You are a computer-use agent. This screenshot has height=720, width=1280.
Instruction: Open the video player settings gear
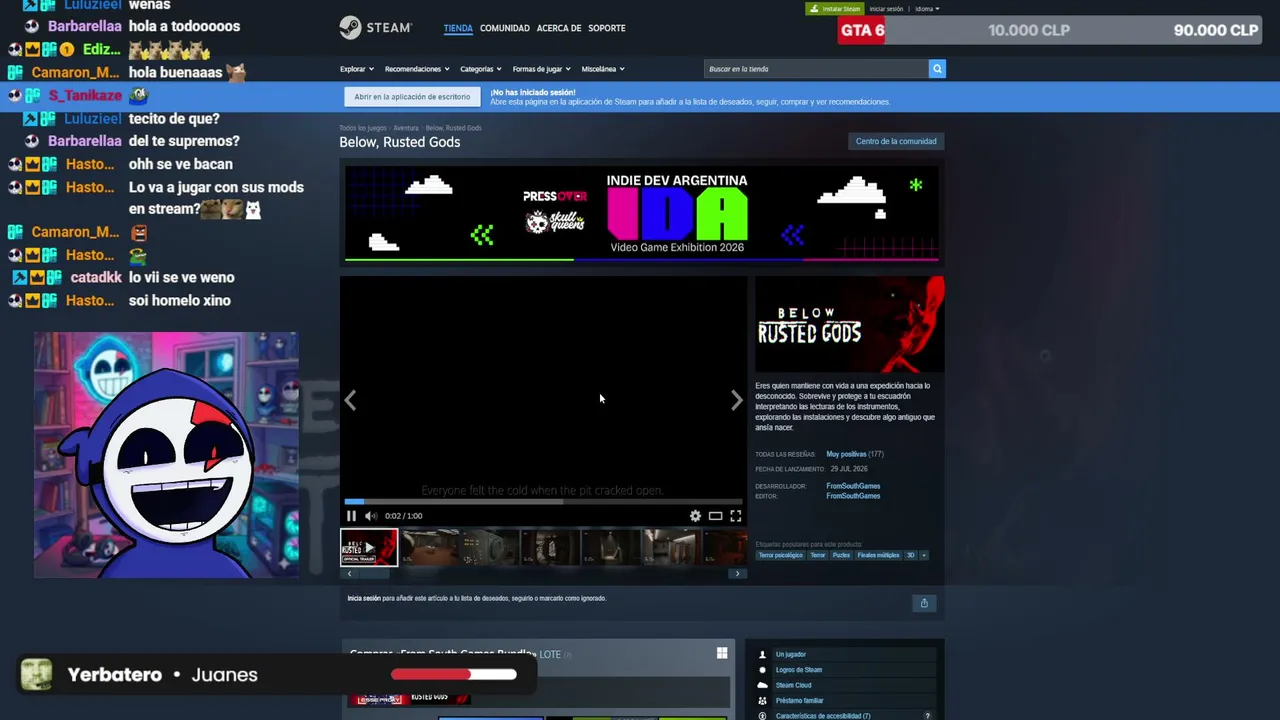(x=695, y=516)
